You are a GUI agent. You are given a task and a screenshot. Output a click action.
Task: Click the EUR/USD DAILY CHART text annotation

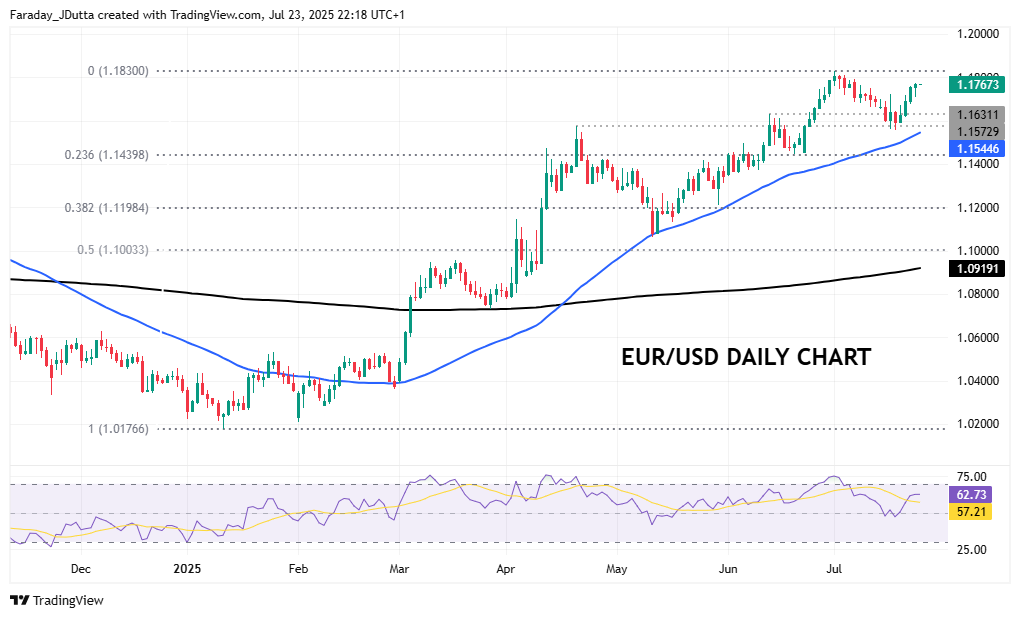pyautogui.click(x=745, y=357)
